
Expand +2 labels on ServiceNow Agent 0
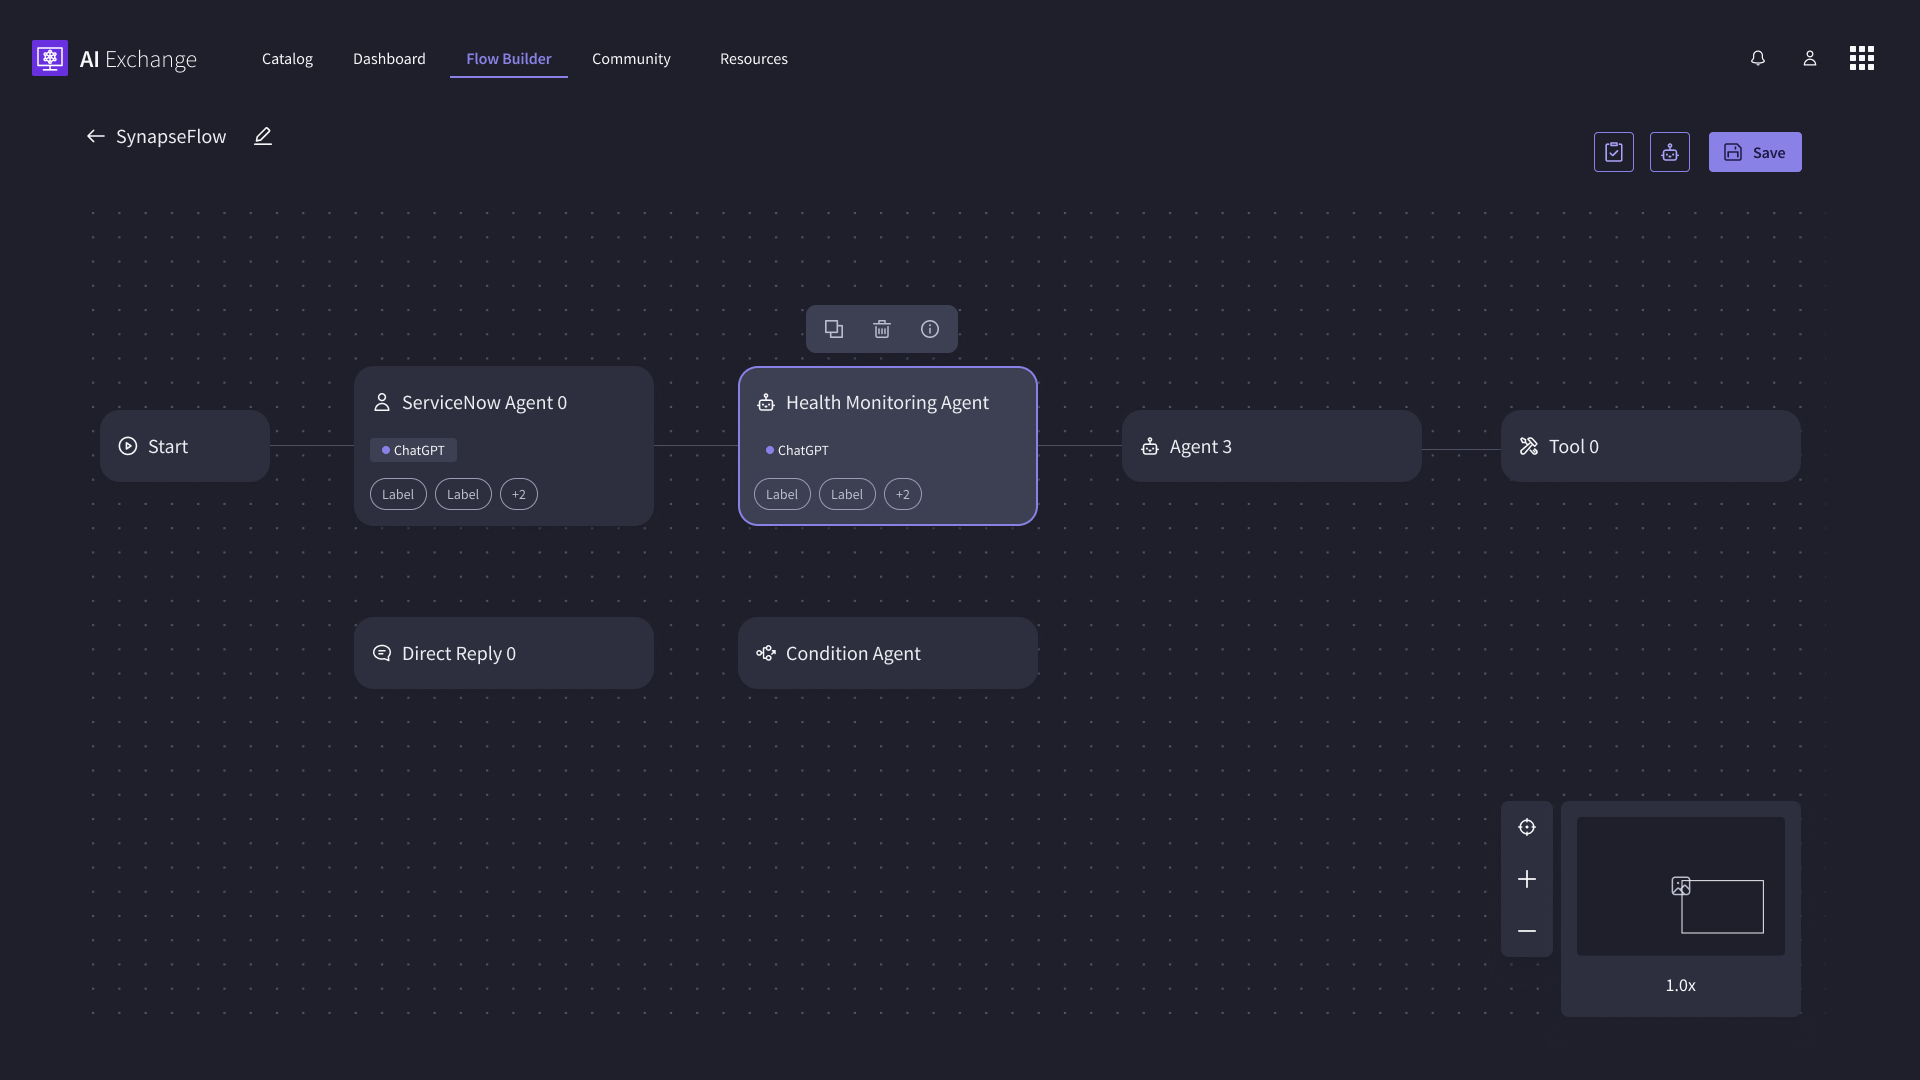tap(518, 494)
